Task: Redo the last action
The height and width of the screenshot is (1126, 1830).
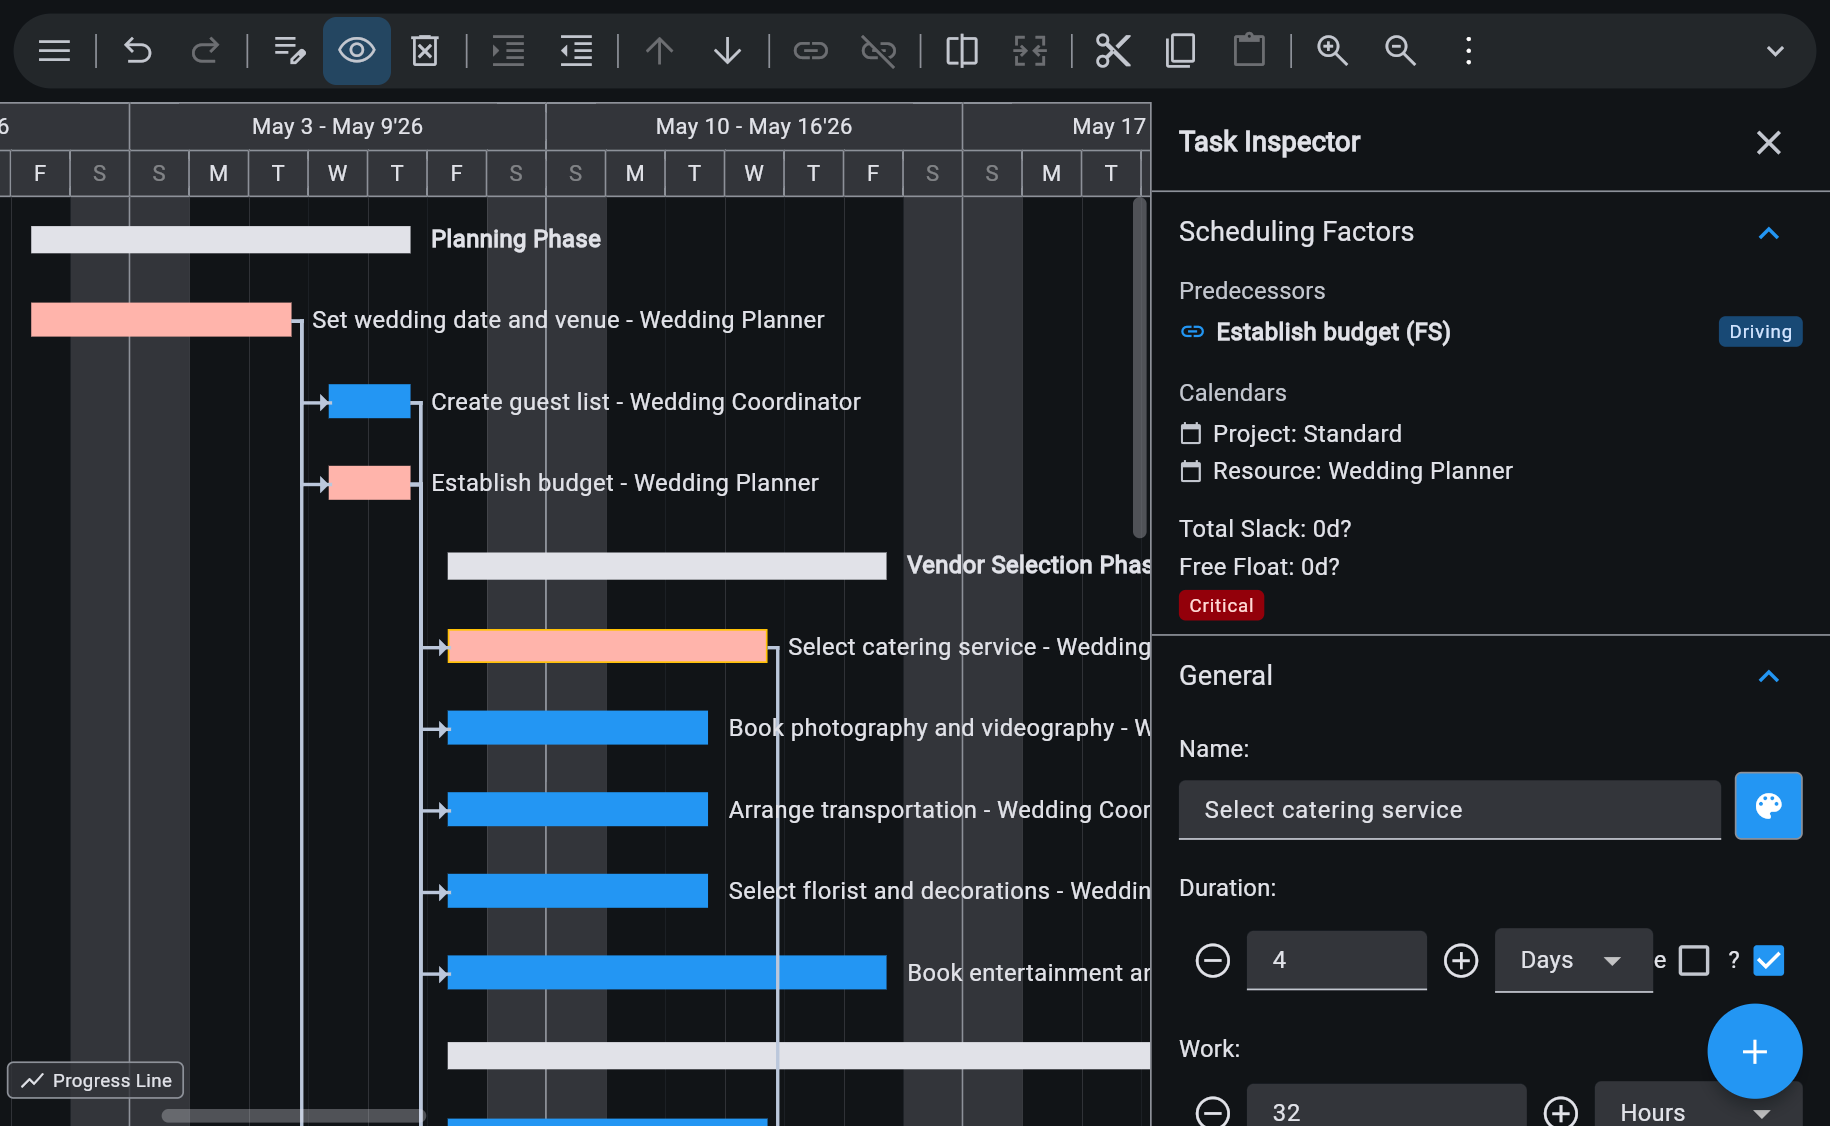Action: pos(205,50)
